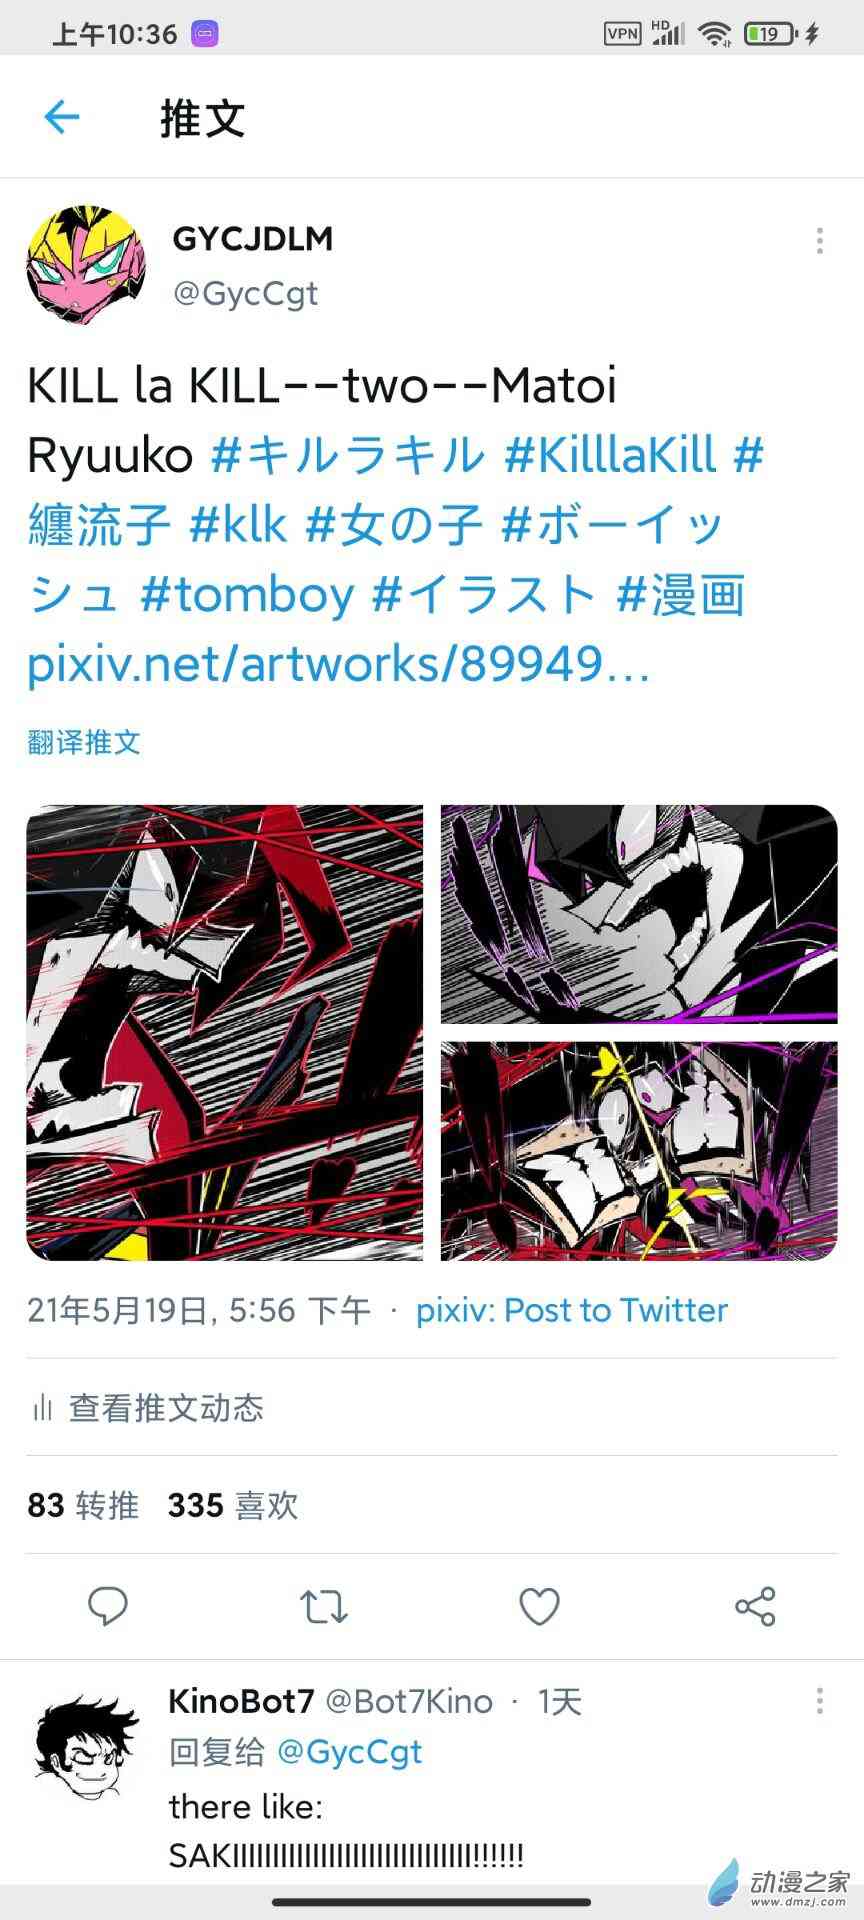
Task: Tap the share icon
Action: coord(755,1606)
